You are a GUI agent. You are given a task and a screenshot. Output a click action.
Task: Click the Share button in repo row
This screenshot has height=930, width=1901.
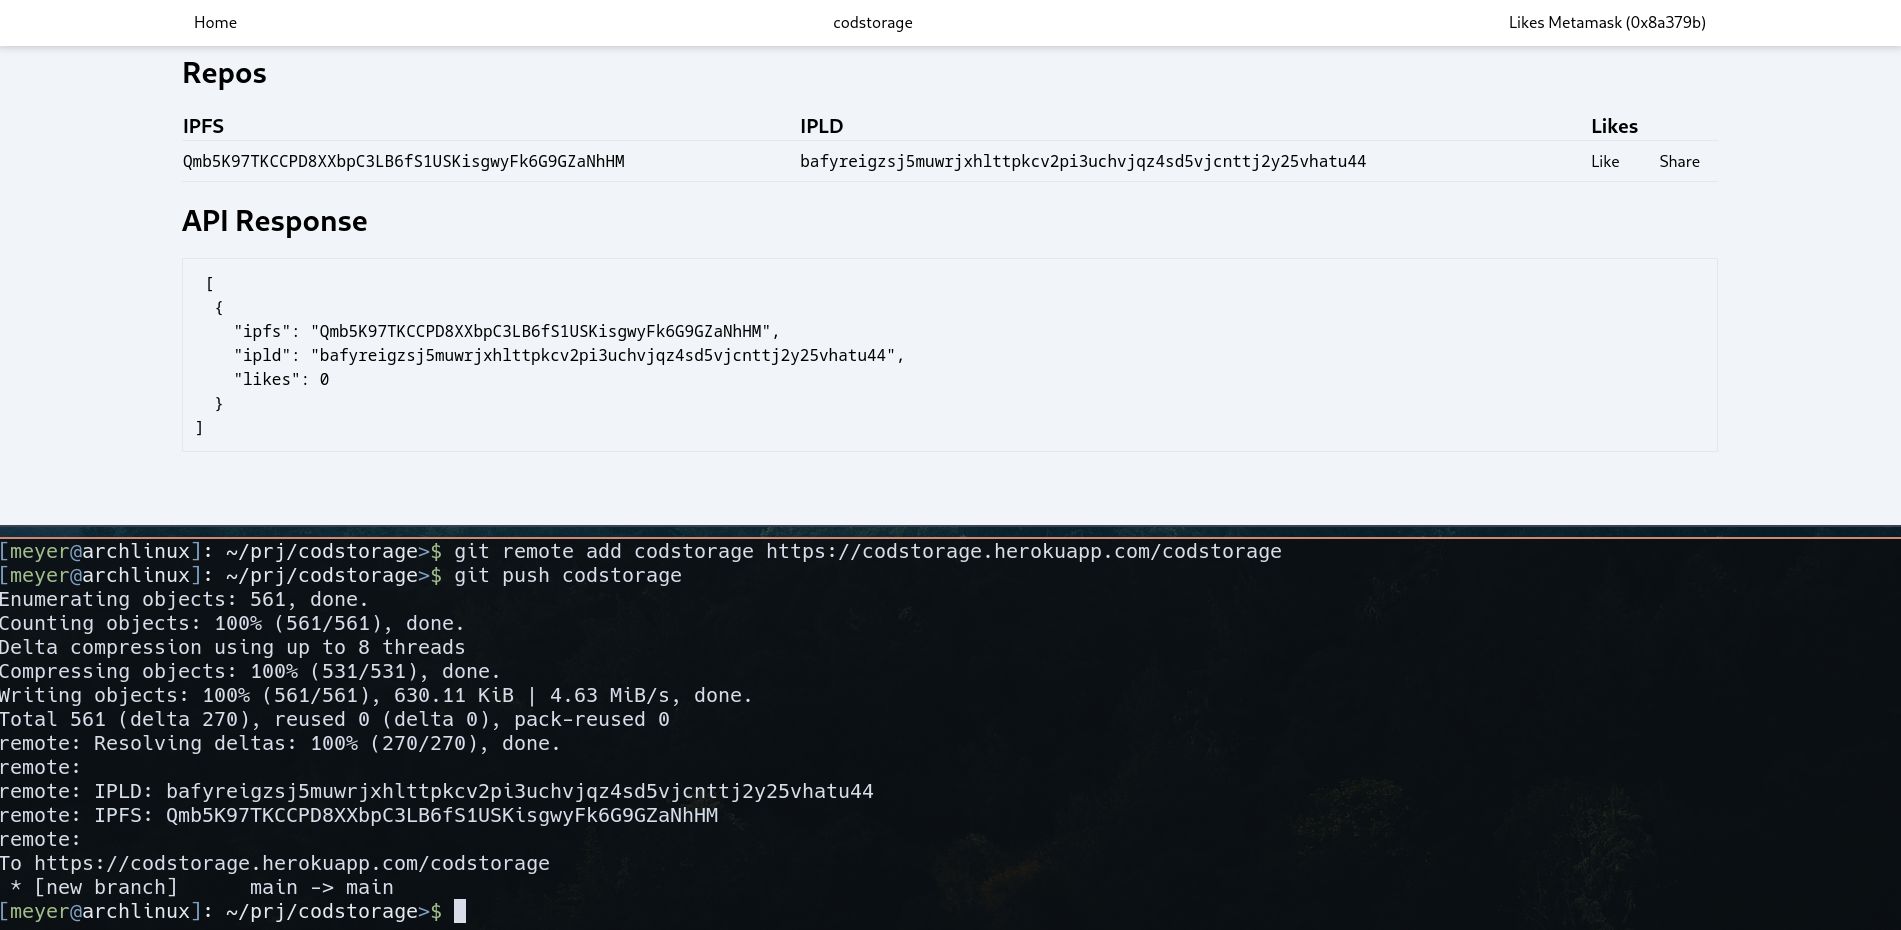pyautogui.click(x=1679, y=162)
